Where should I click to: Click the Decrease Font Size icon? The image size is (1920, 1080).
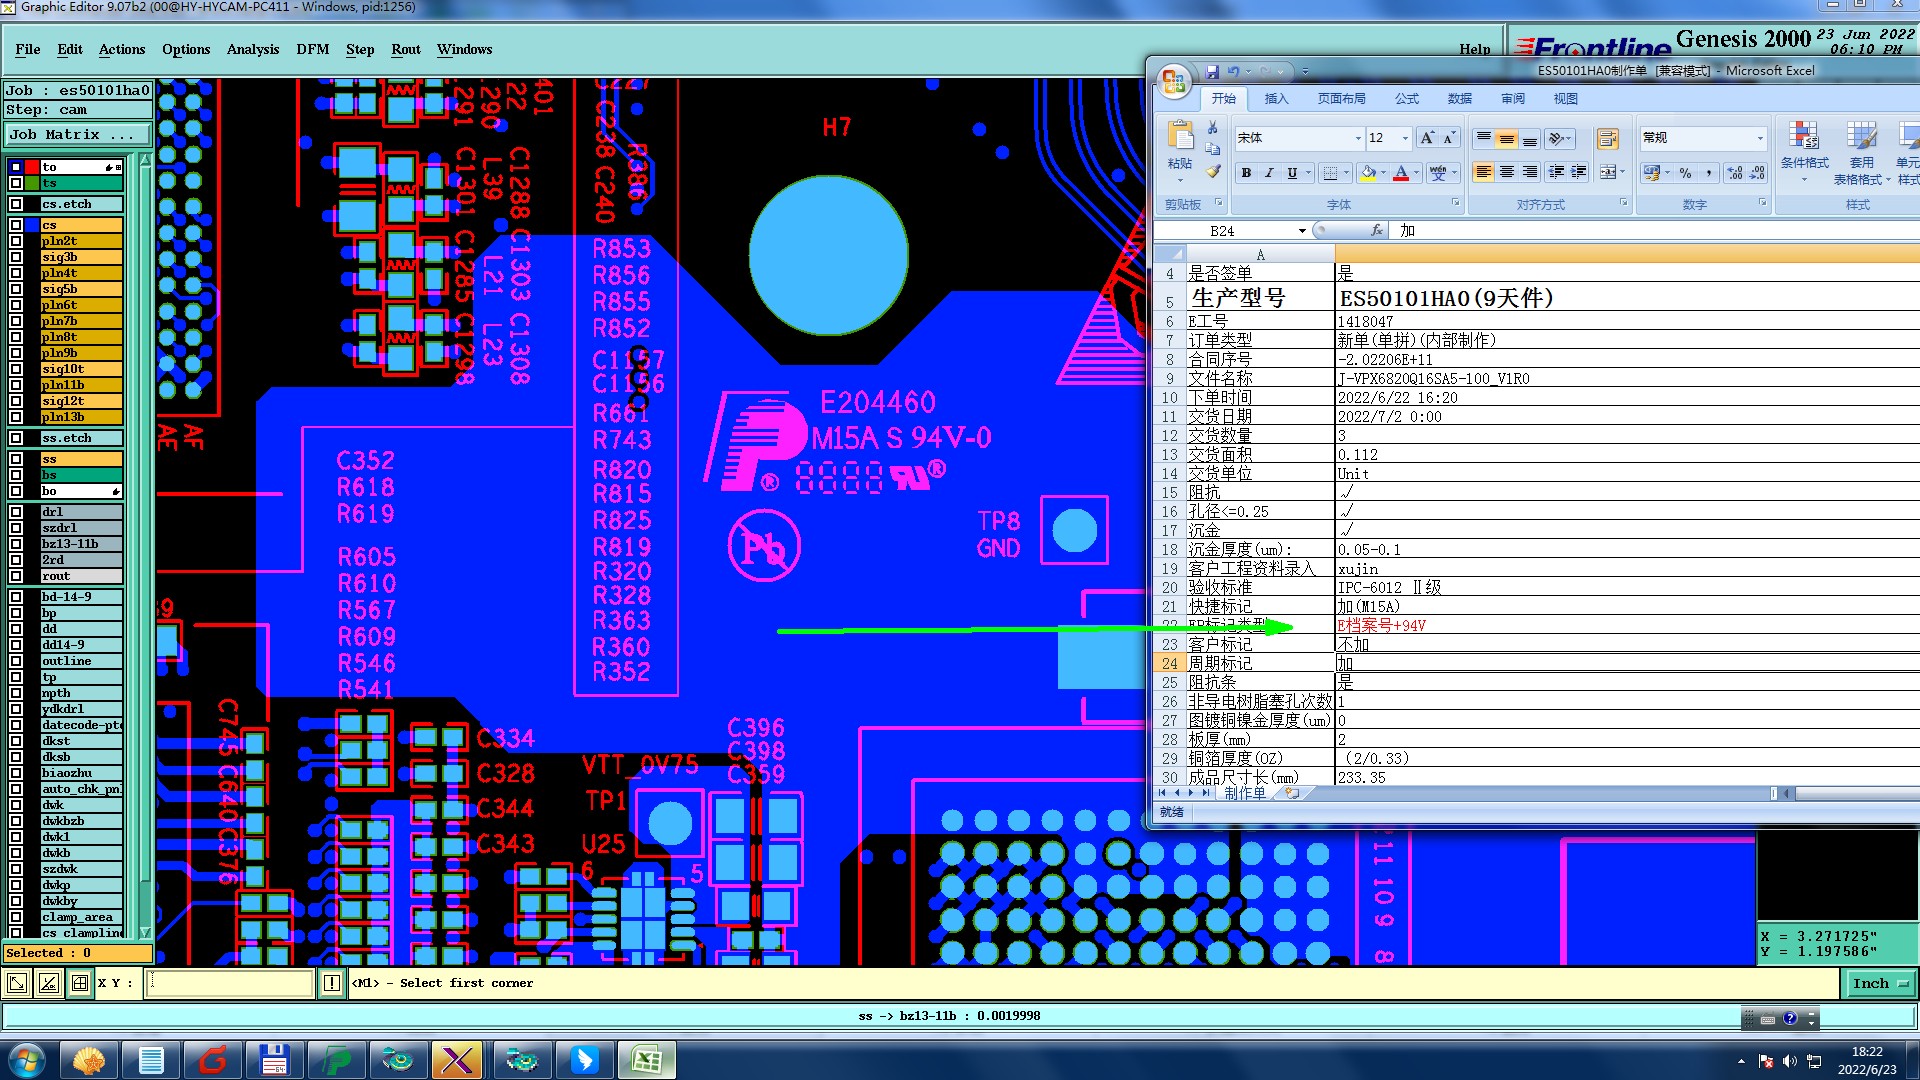click(x=1448, y=138)
